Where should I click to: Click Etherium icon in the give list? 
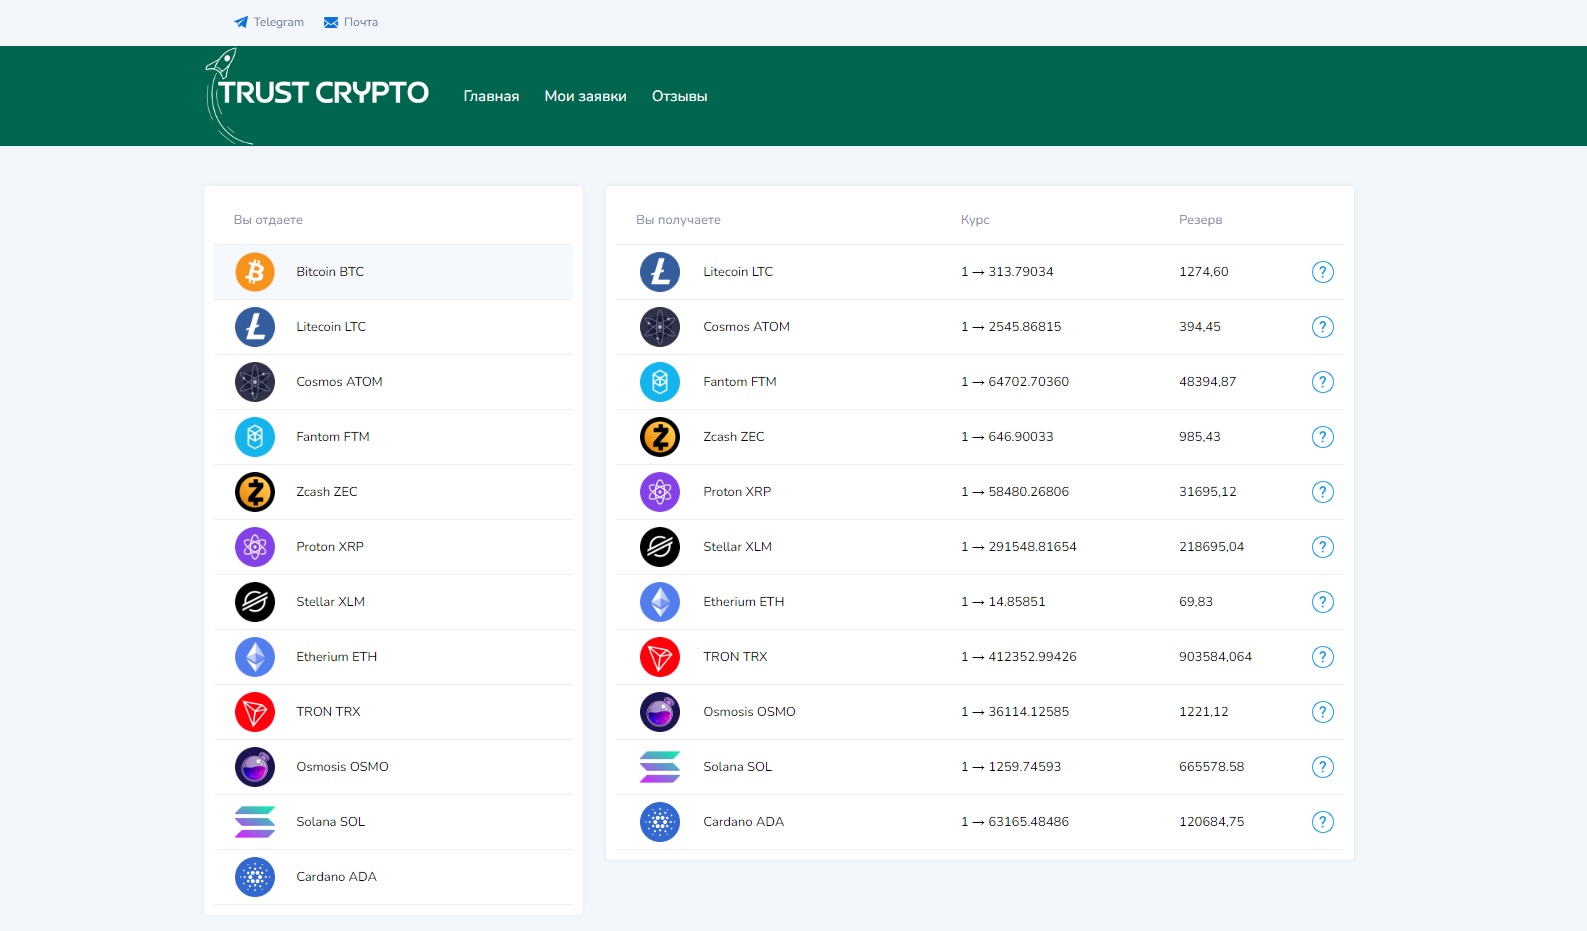[255, 657]
